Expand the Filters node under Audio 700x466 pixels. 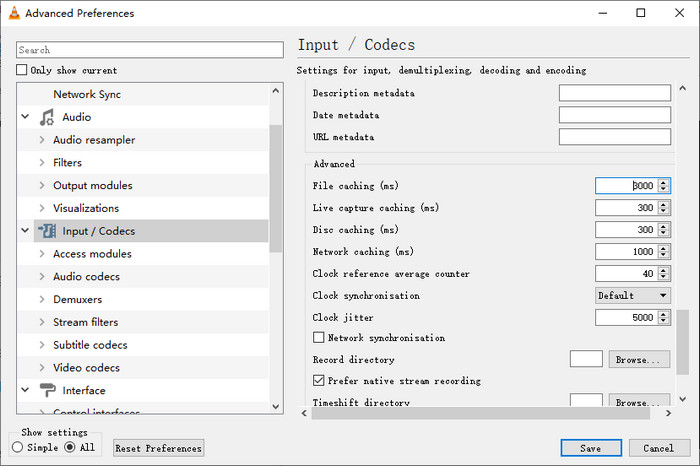pos(42,162)
